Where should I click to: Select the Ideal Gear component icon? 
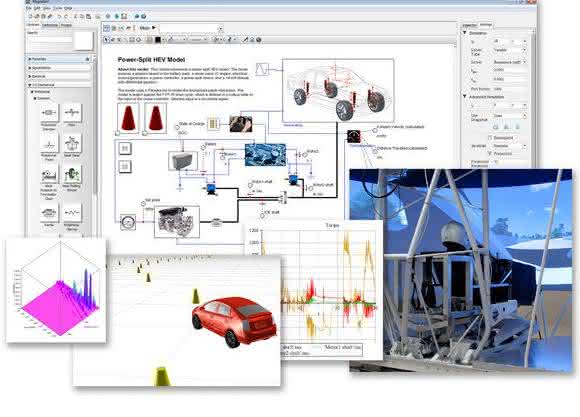pyautogui.click(x=72, y=143)
